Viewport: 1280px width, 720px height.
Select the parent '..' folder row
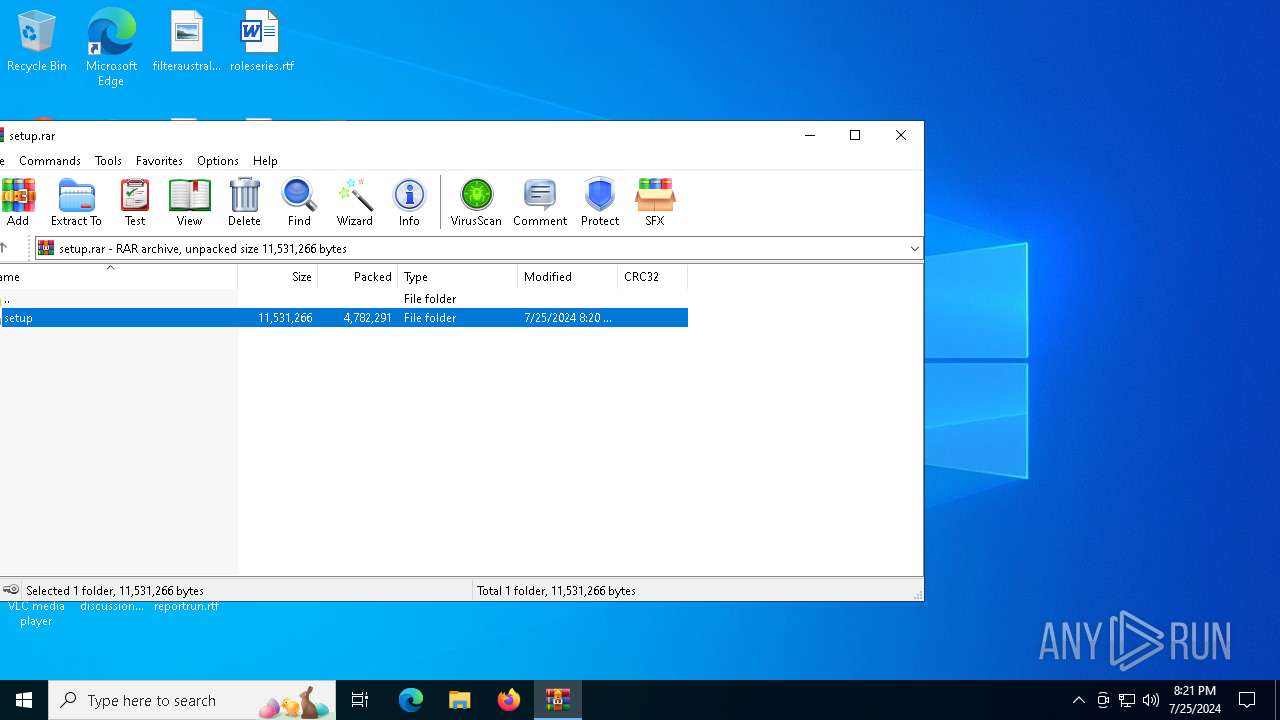coord(344,299)
